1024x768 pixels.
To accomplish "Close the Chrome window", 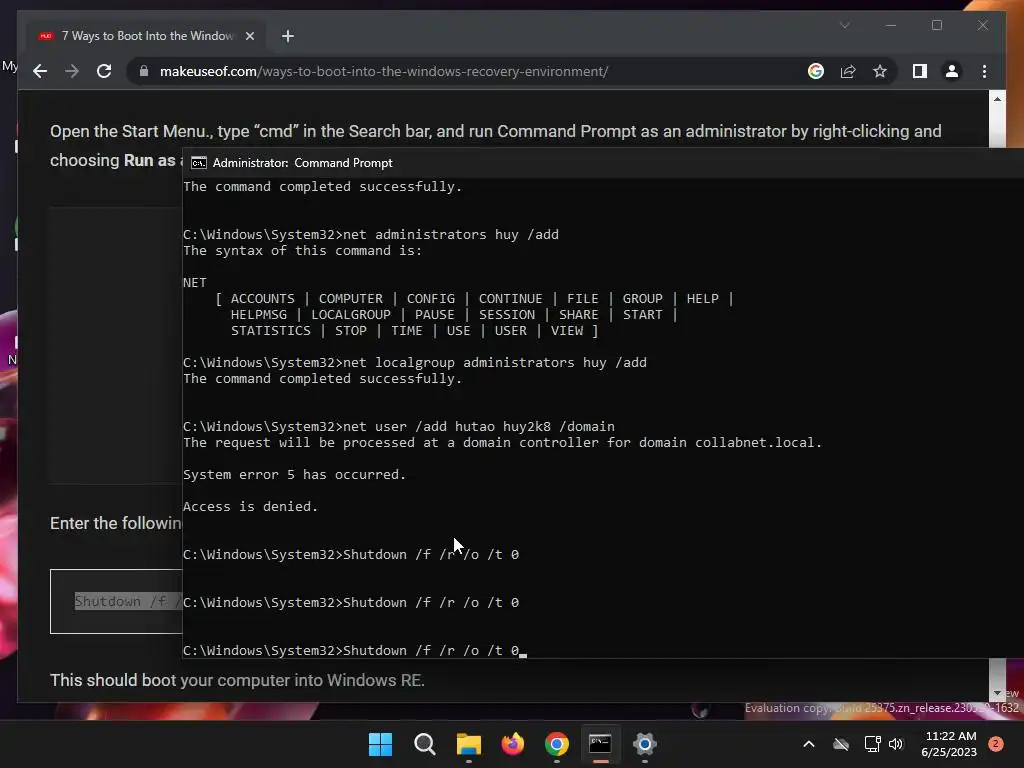I will [x=982, y=25].
